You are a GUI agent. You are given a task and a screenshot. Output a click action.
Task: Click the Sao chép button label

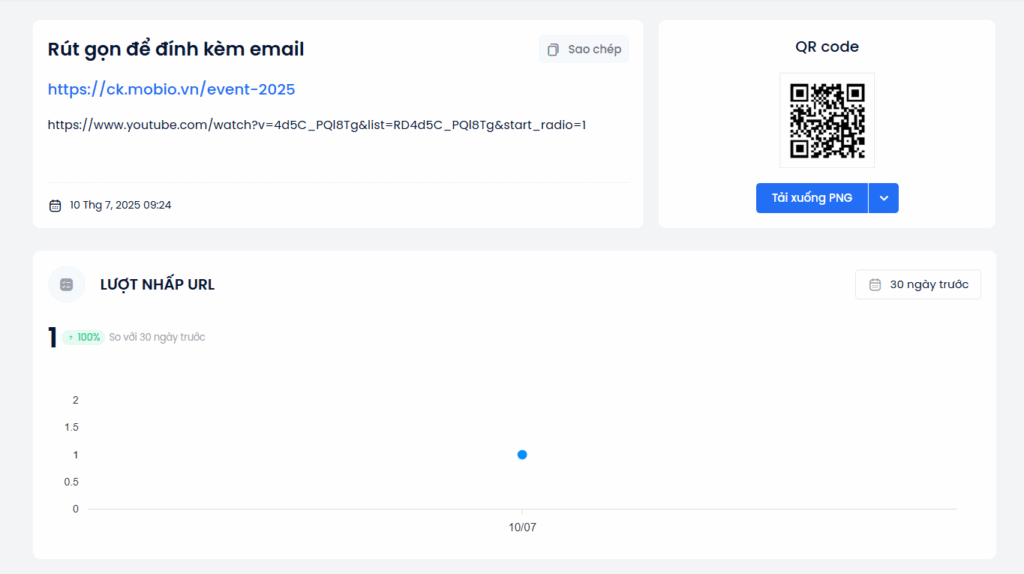pos(594,50)
